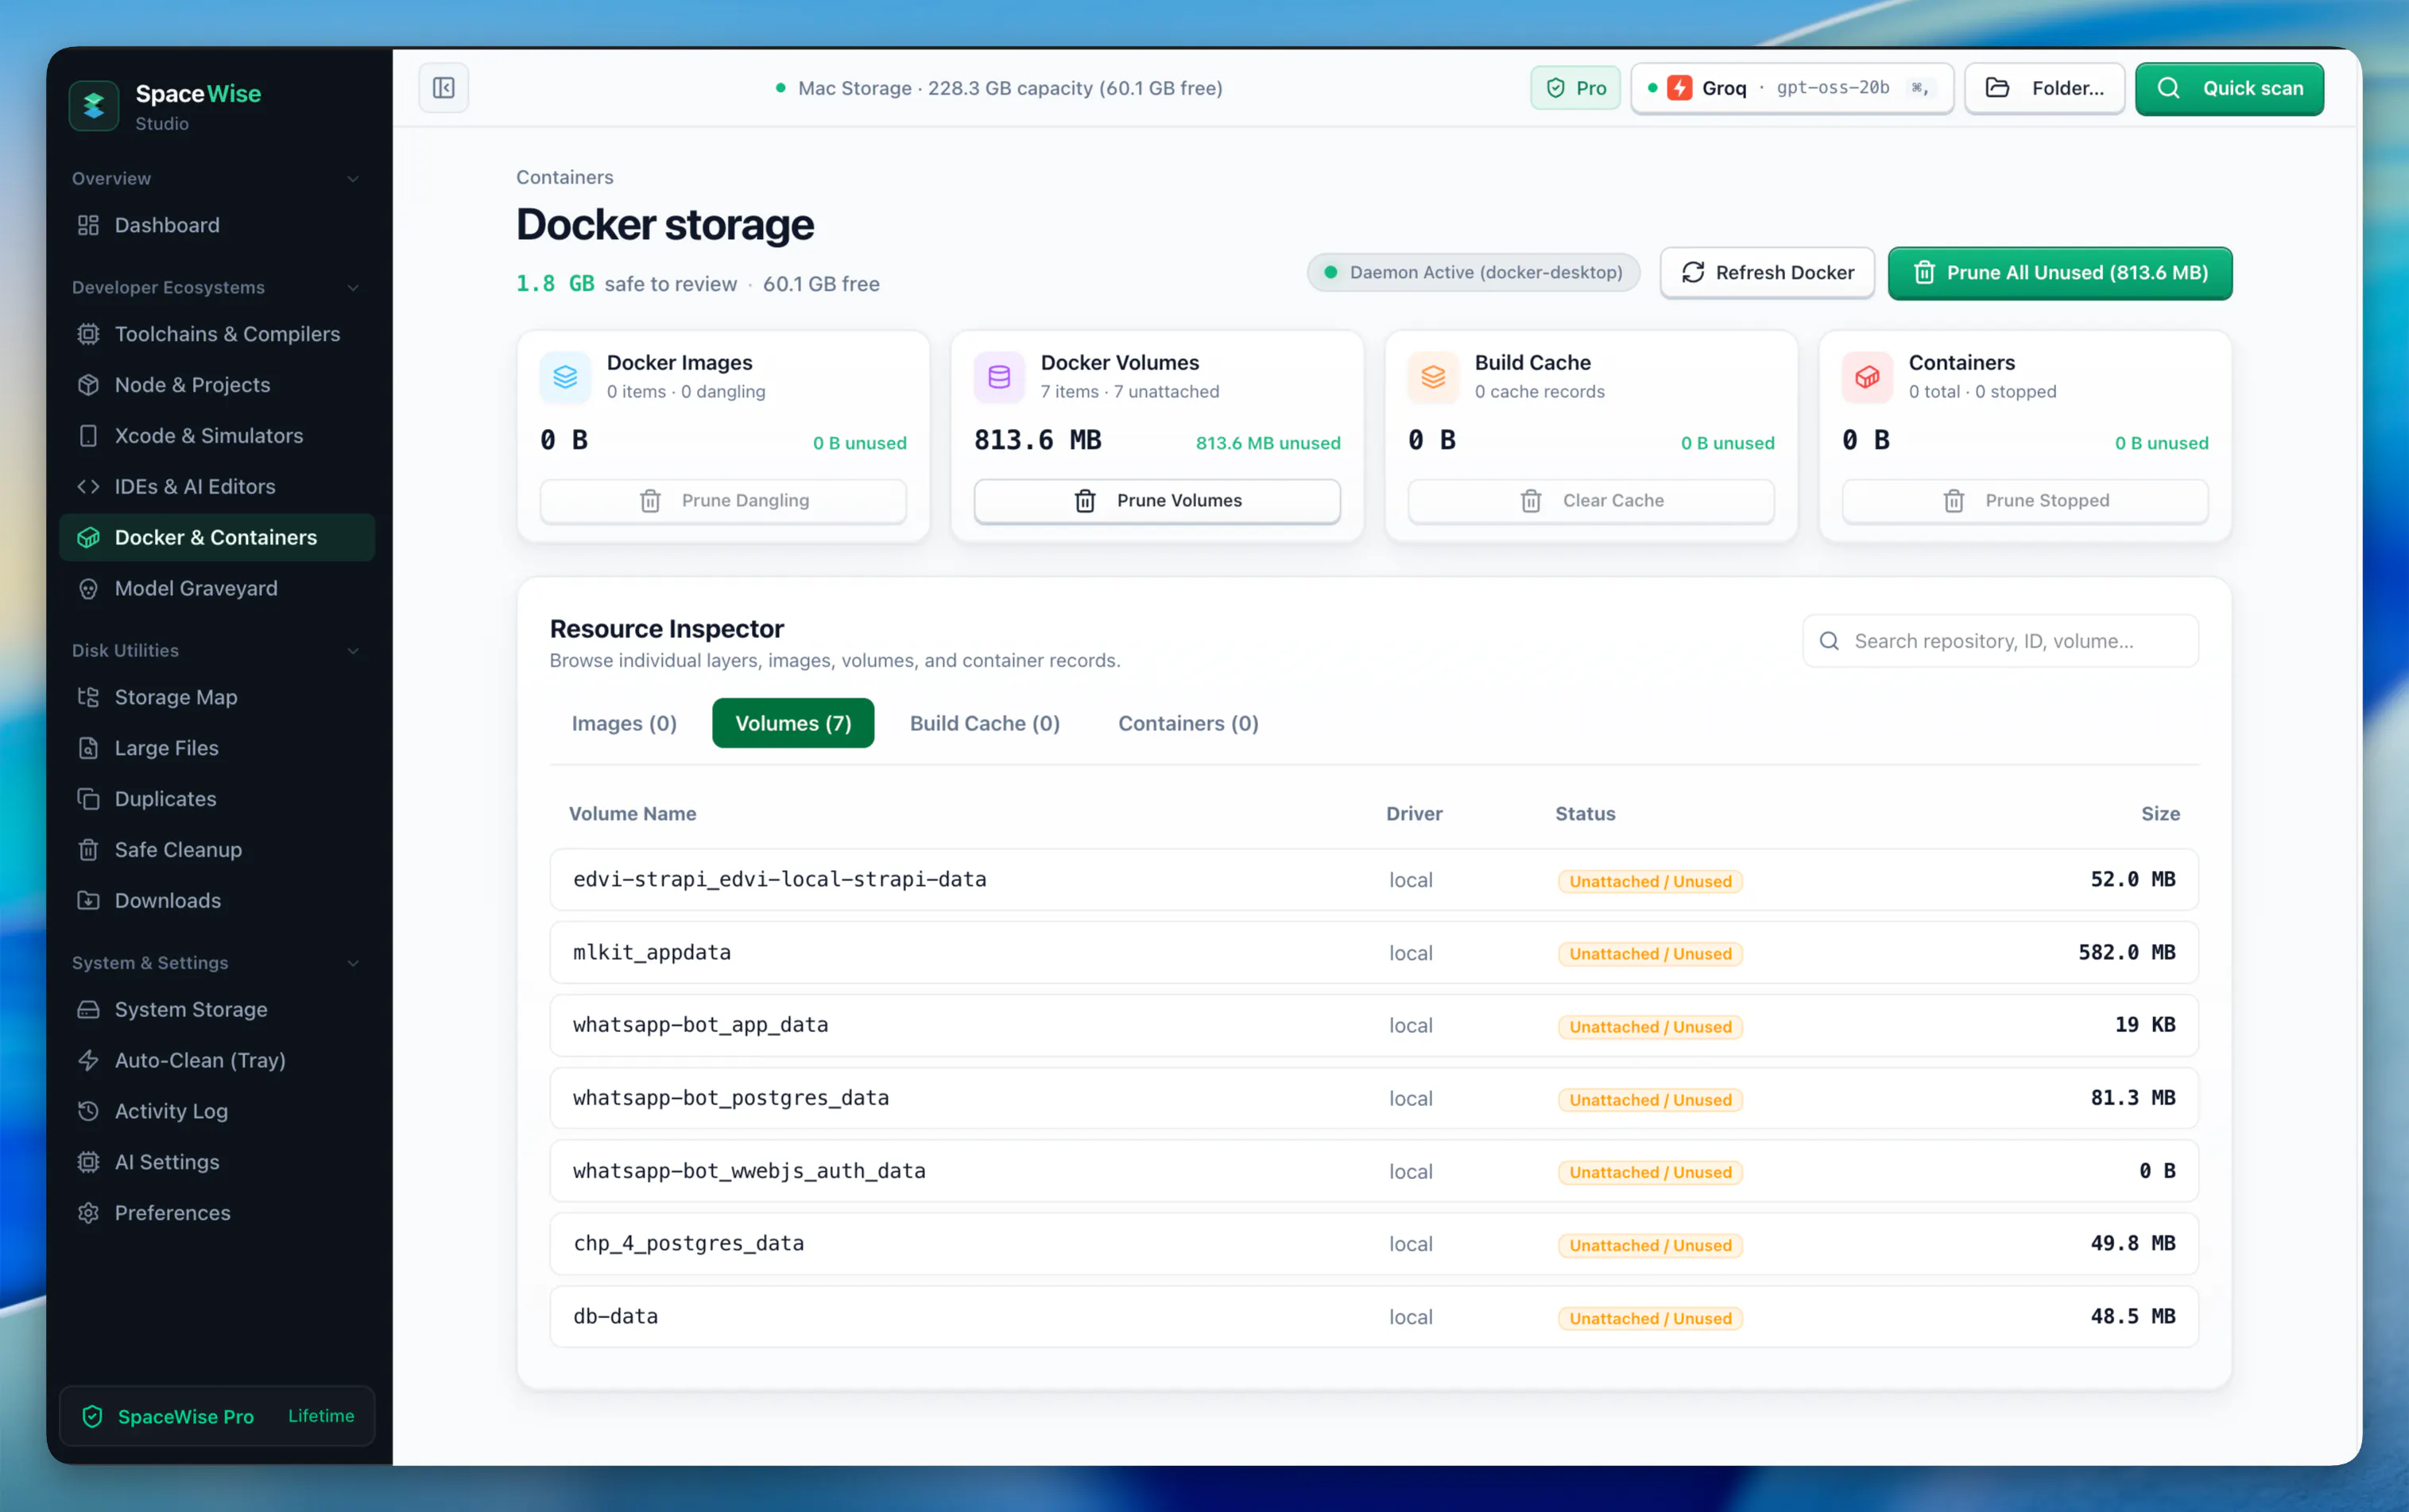The width and height of the screenshot is (2409, 1512).
Task: Click Refresh Docker
Action: pos(1767,272)
